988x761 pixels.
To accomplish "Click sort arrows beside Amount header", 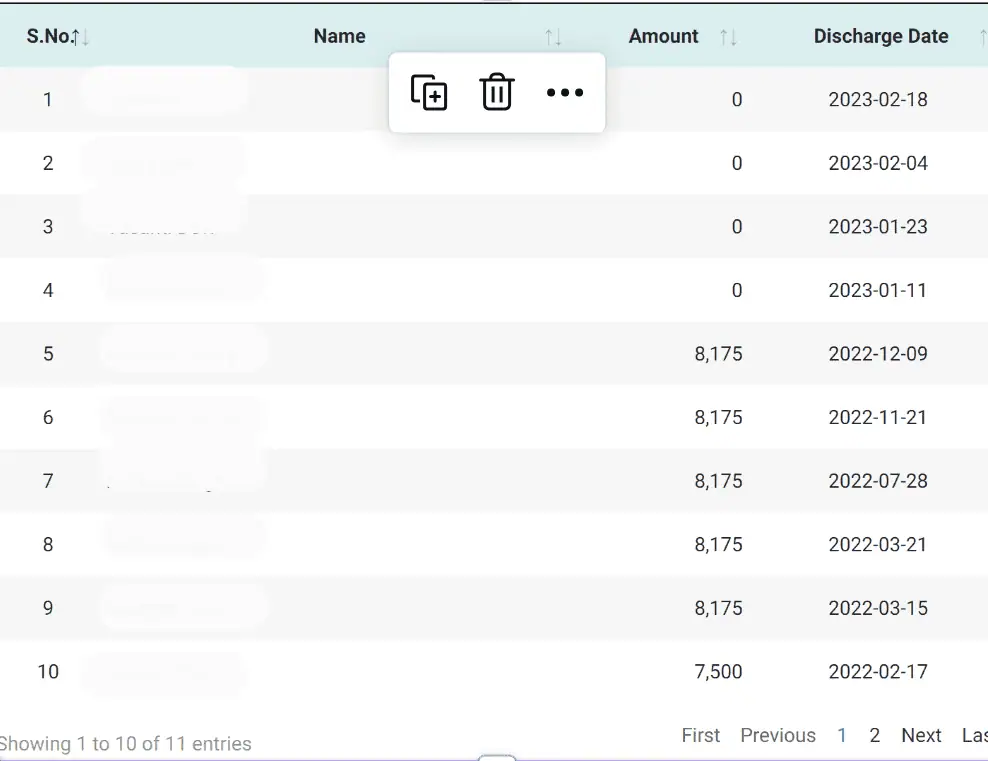I will (x=728, y=37).
